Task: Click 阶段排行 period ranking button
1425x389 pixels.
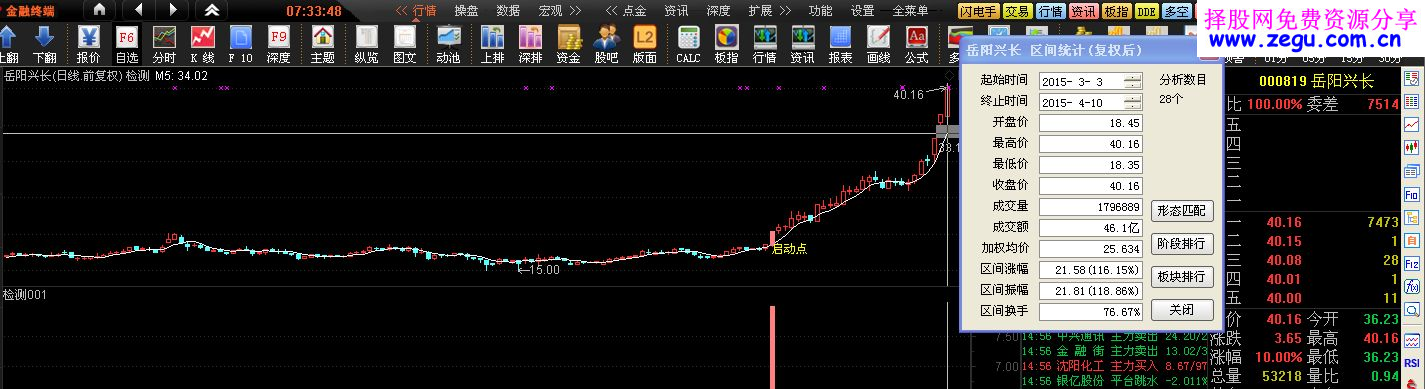Action: click(1183, 243)
